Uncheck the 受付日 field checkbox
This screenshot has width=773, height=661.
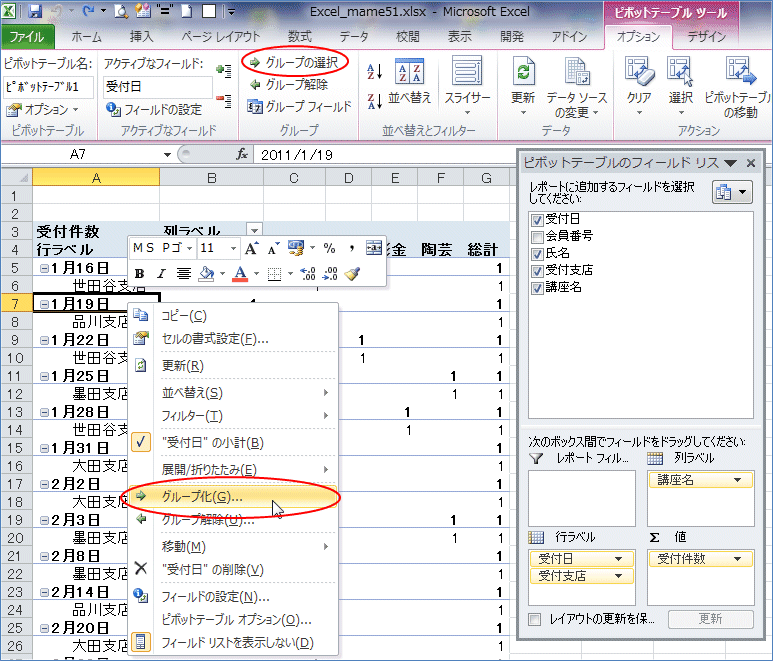point(538,219)
